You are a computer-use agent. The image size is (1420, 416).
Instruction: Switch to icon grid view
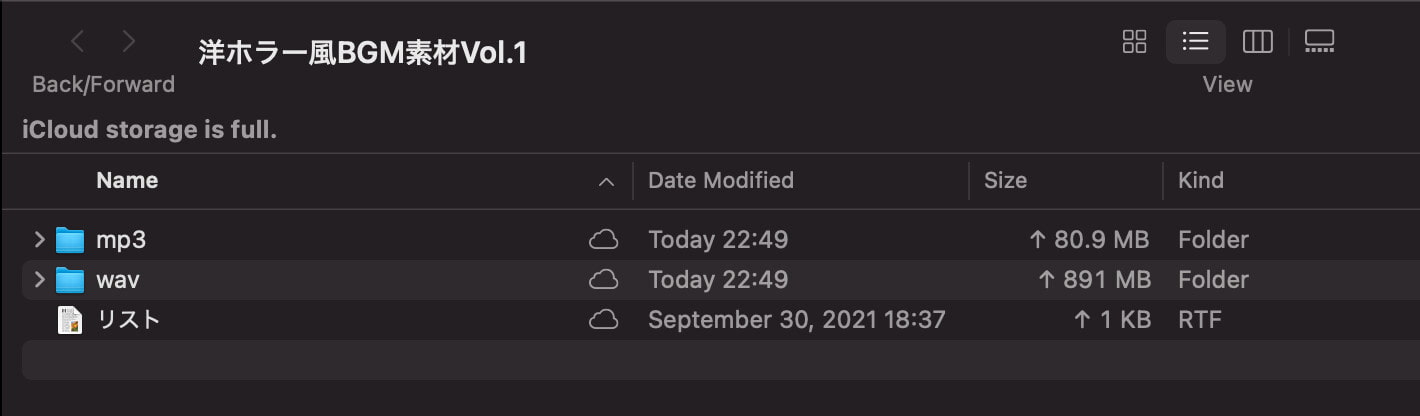tap(1134, 41)
